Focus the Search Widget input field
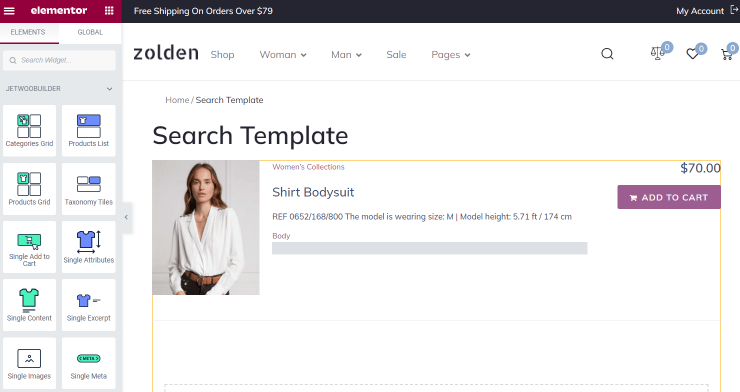This screenshot has height=392, width=740. (x=59, y=60)
